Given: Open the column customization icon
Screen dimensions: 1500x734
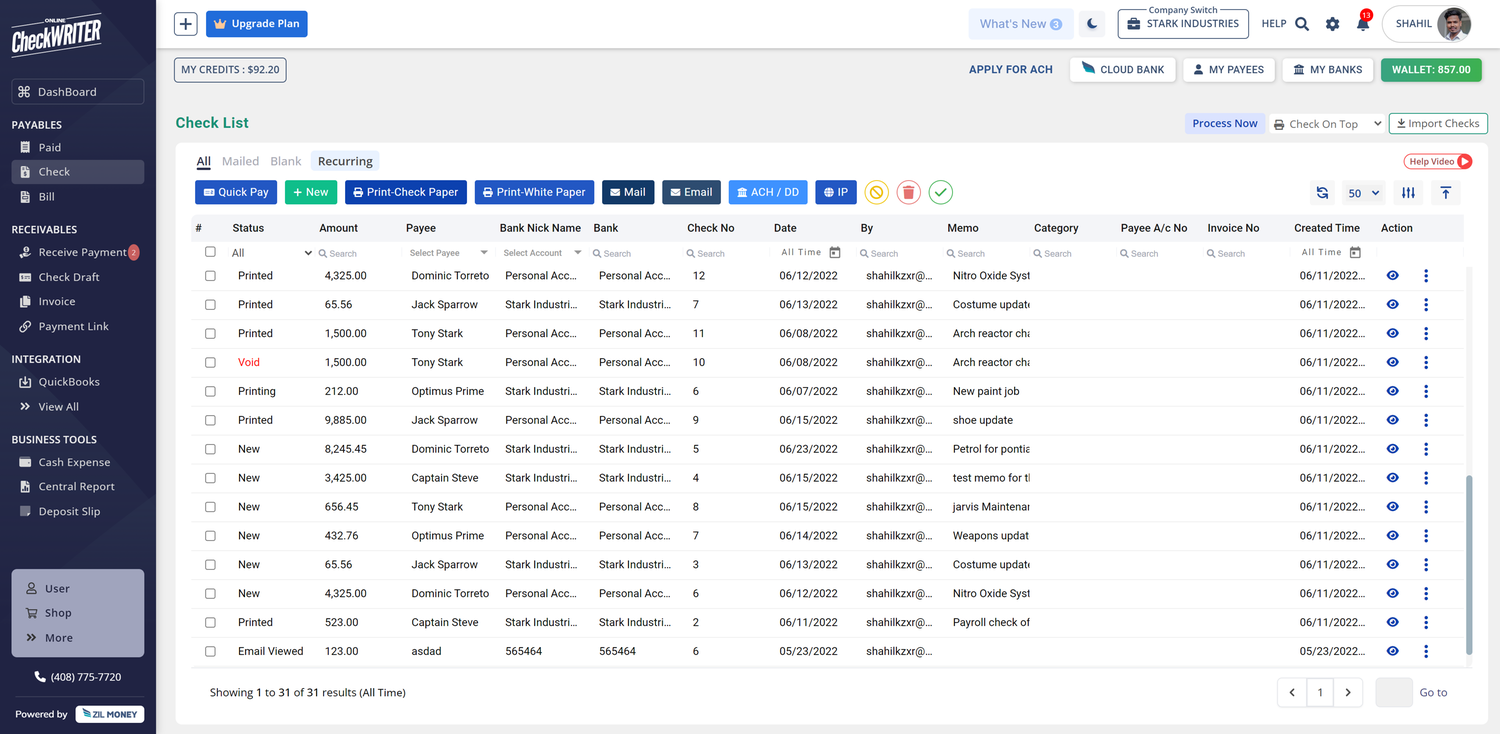Looking at the screenshot, I should 1409,192.
